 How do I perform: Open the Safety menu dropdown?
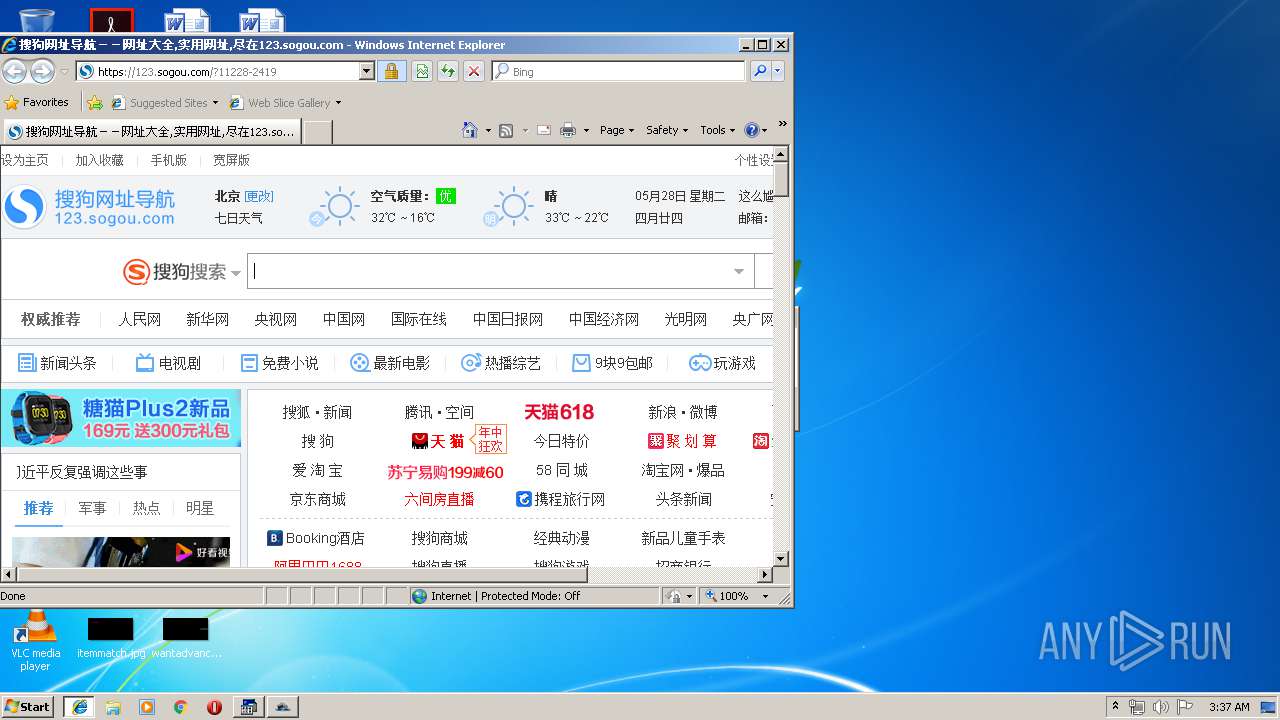click(667, 130)
